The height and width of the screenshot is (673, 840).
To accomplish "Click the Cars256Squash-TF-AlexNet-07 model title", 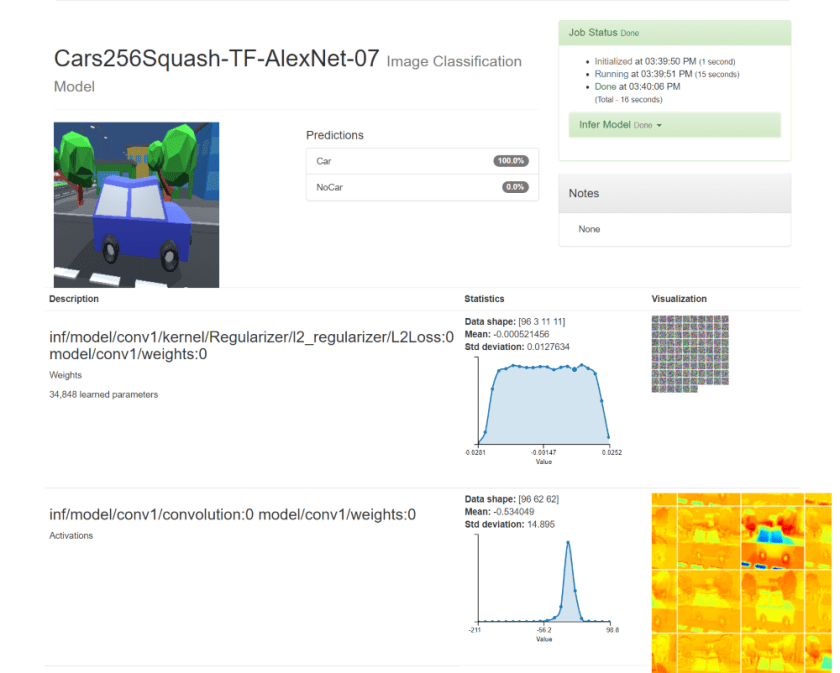I will 216,59.
